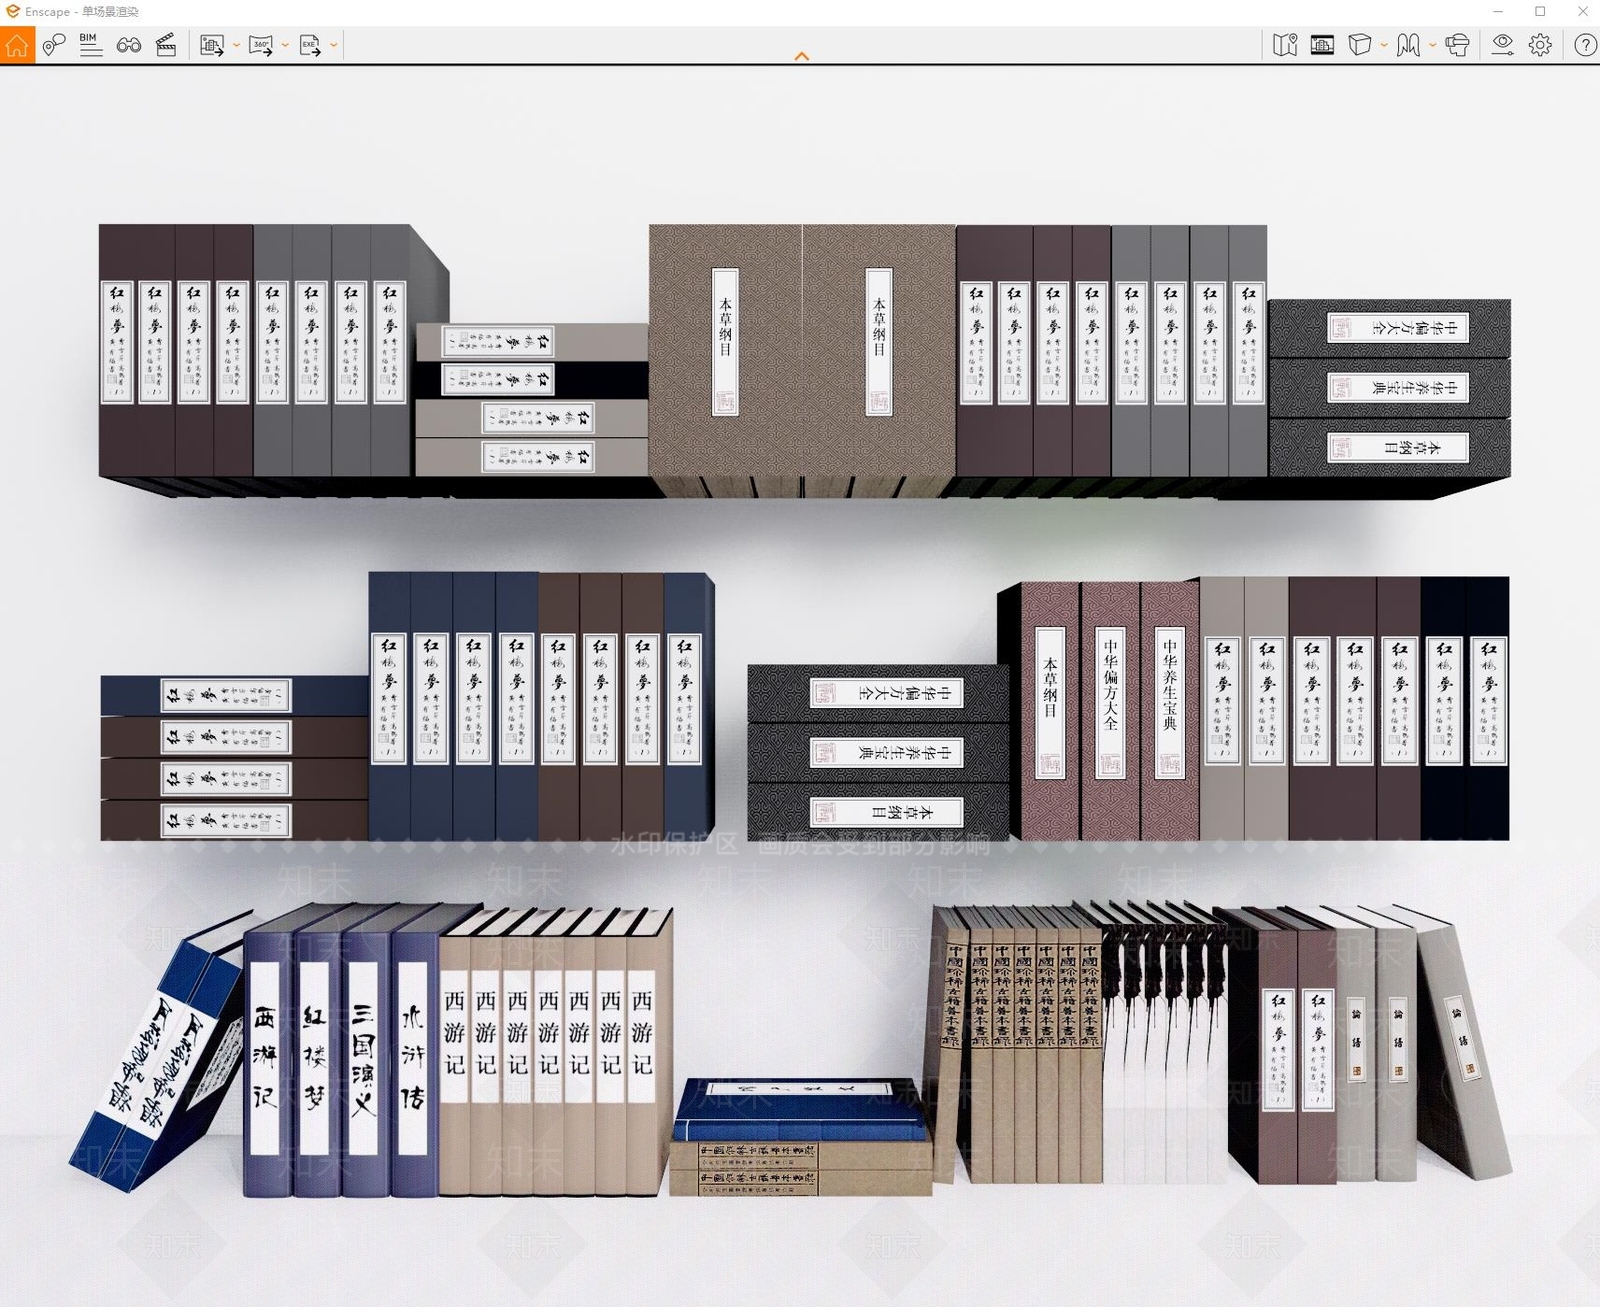Open collaborative annotations speech-bubble pin tool
The width and height of the screenshot is (1600, 1307).
coord(54,45)
